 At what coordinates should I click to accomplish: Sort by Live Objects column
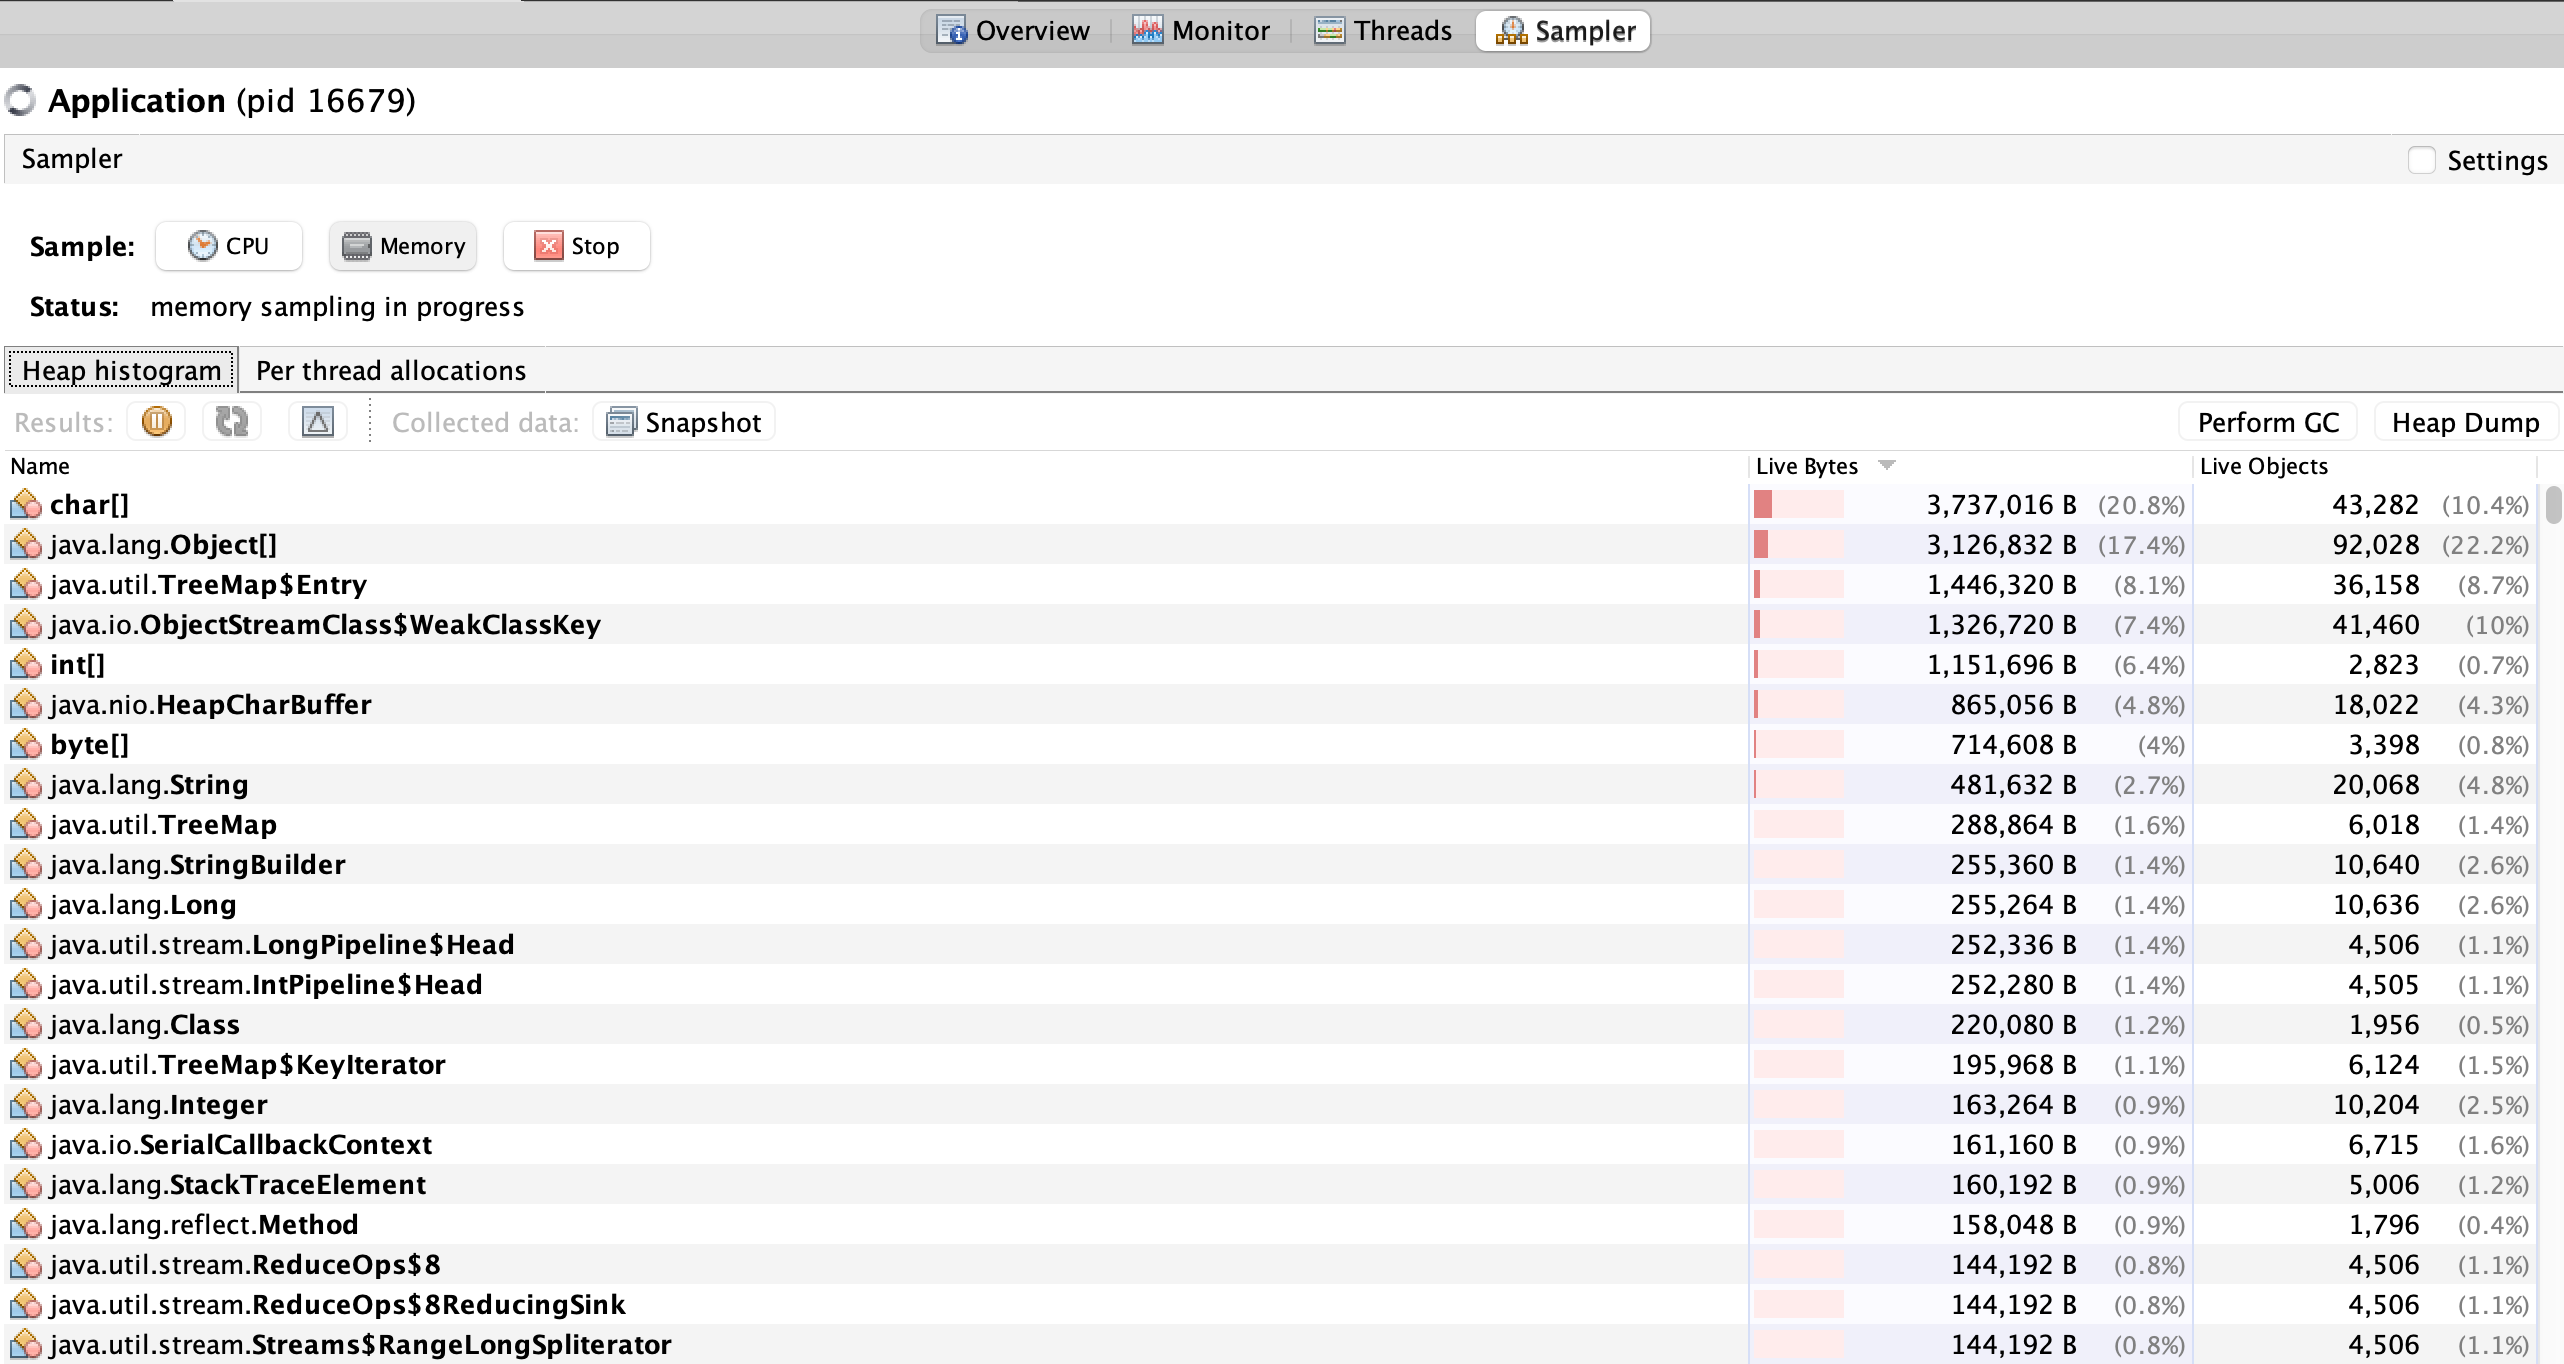click(2264, 466)
